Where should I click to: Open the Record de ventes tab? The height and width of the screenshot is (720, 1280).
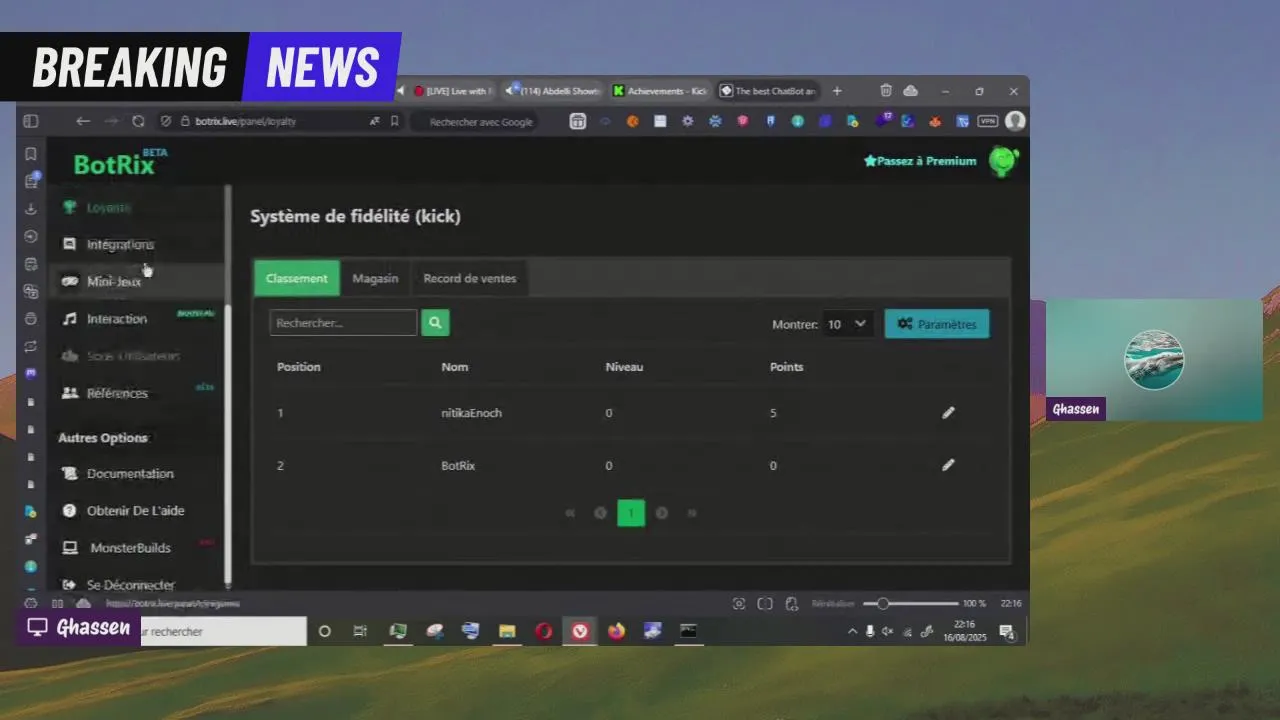[470, 278]
